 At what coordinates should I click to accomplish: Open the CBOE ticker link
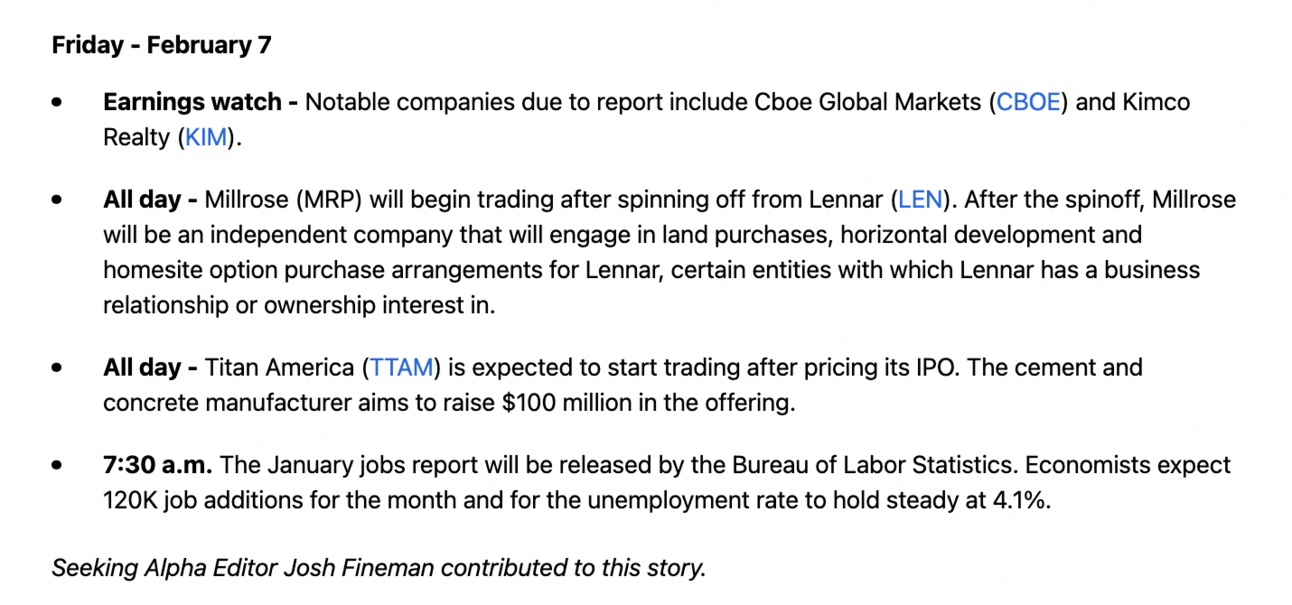tap(1028, 103)
